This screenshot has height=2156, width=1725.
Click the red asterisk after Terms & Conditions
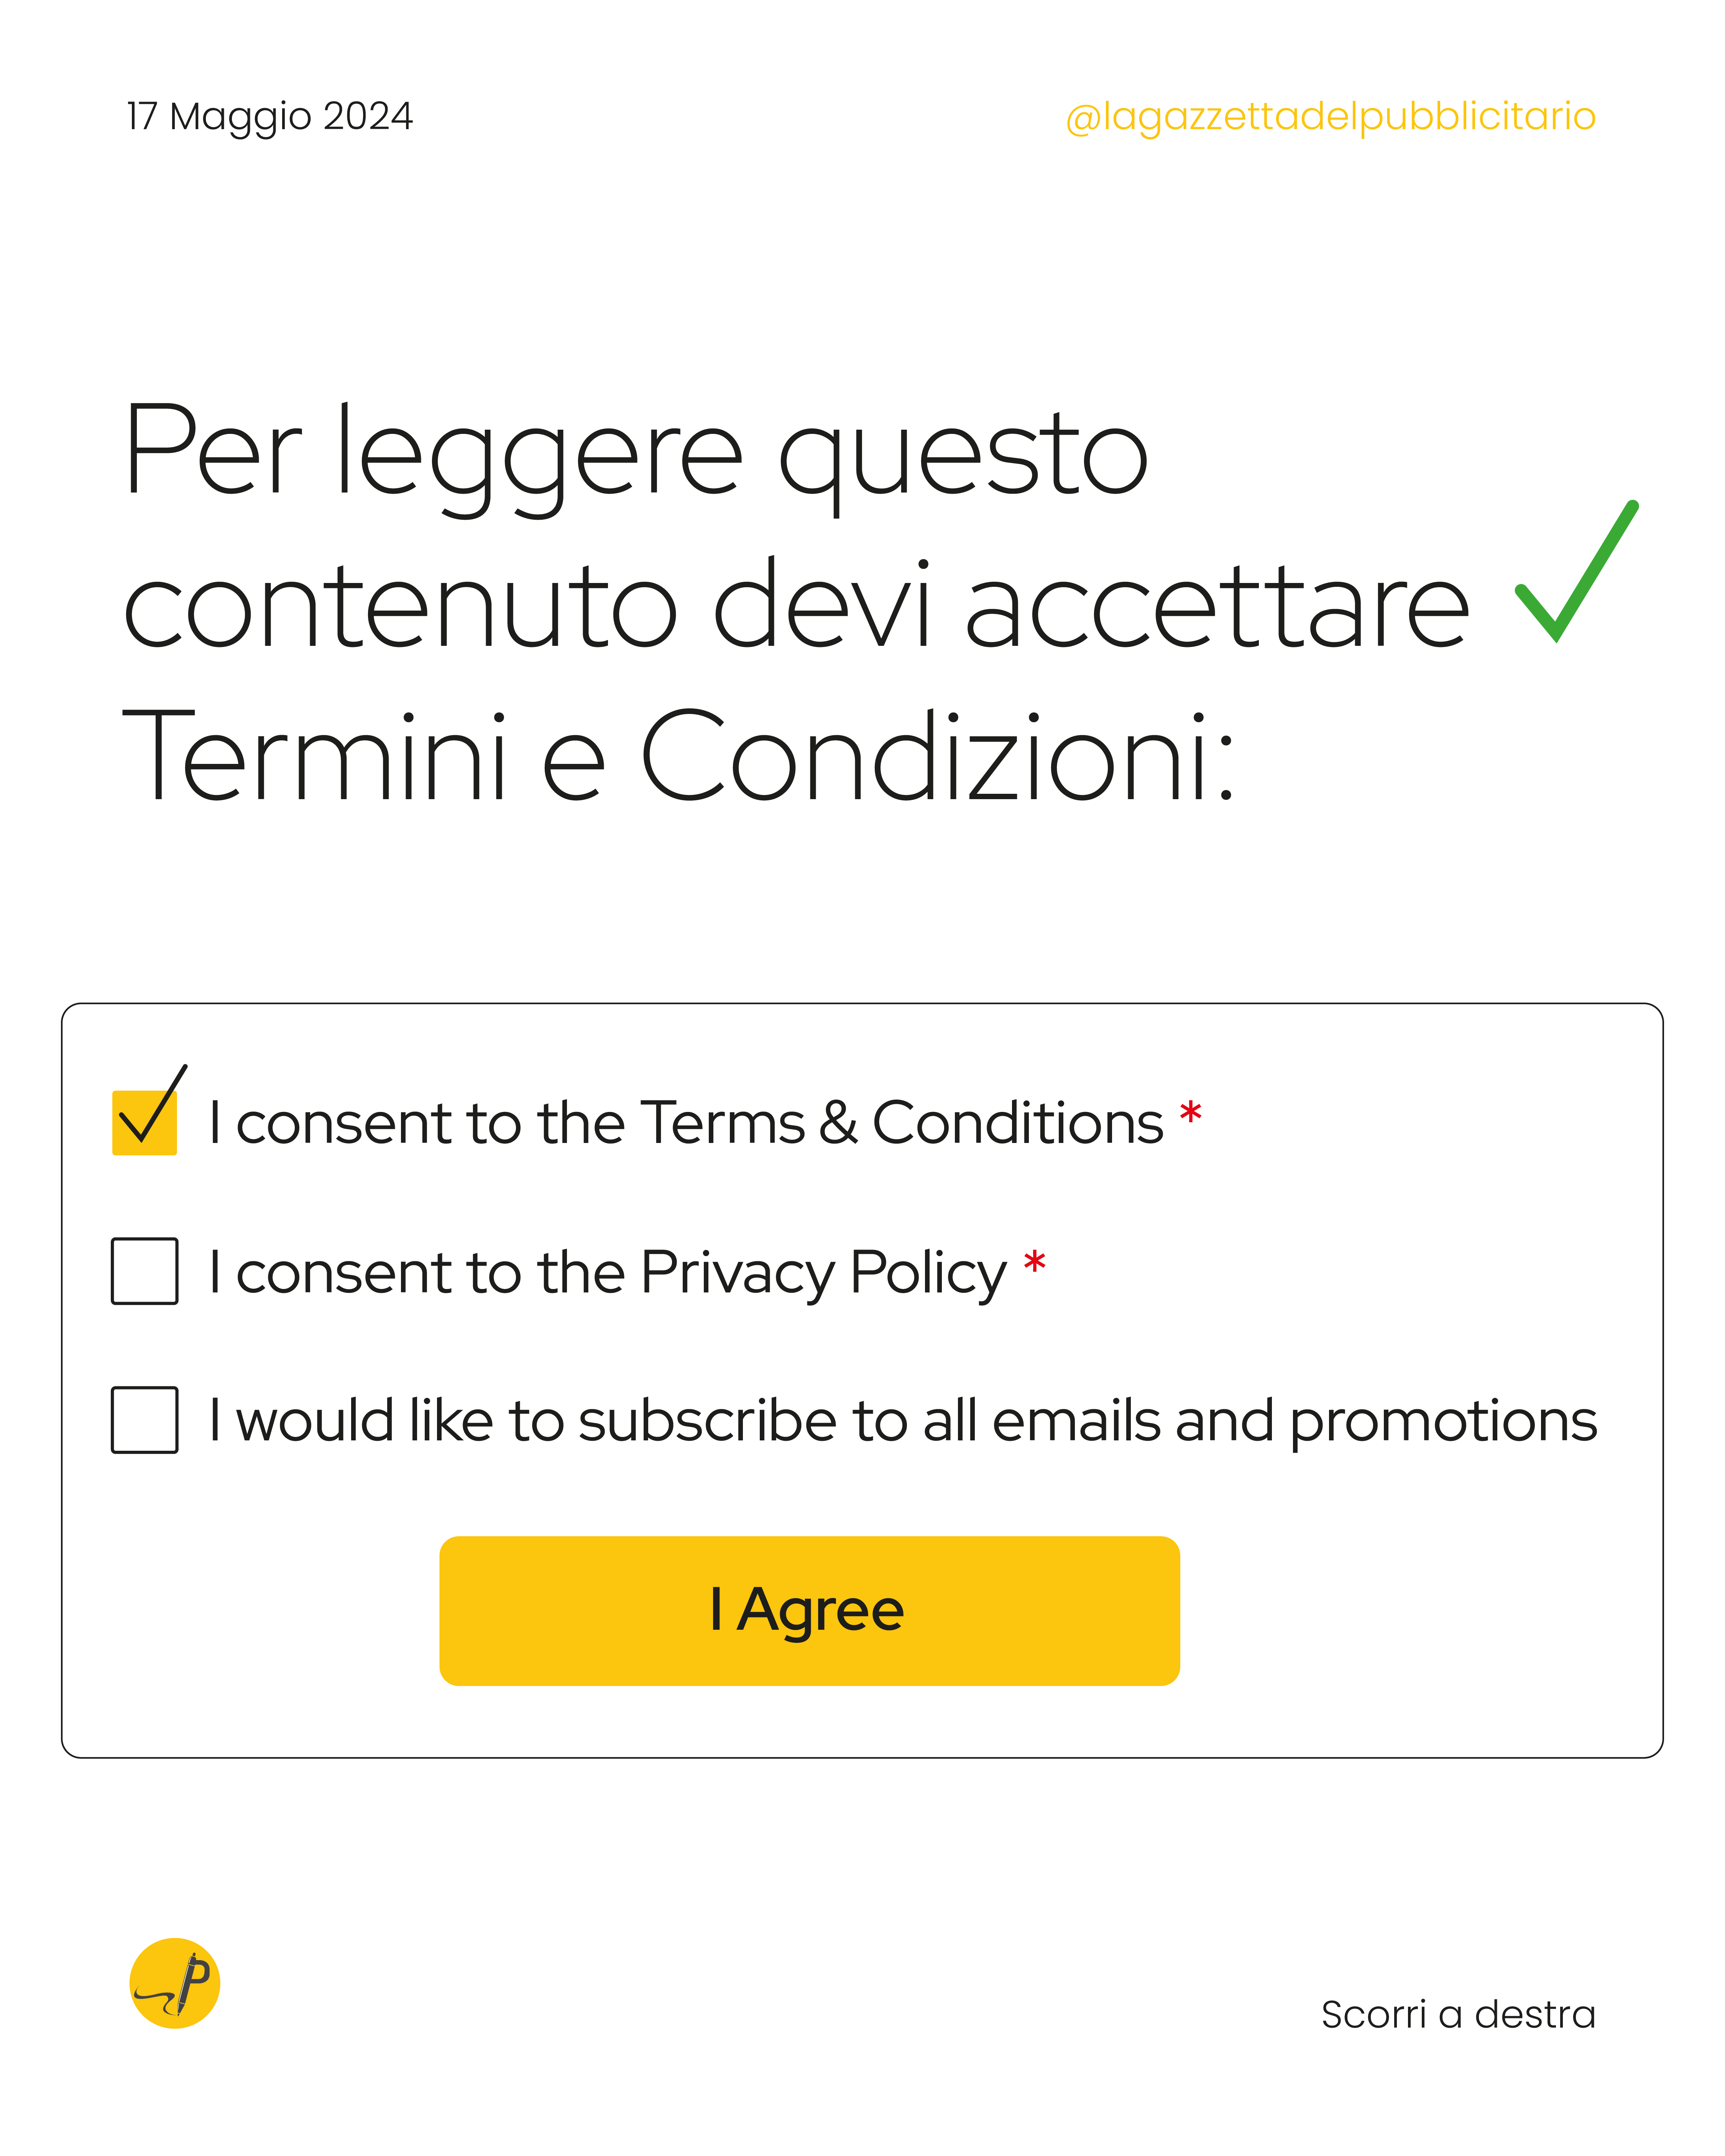[1190, 1113]
